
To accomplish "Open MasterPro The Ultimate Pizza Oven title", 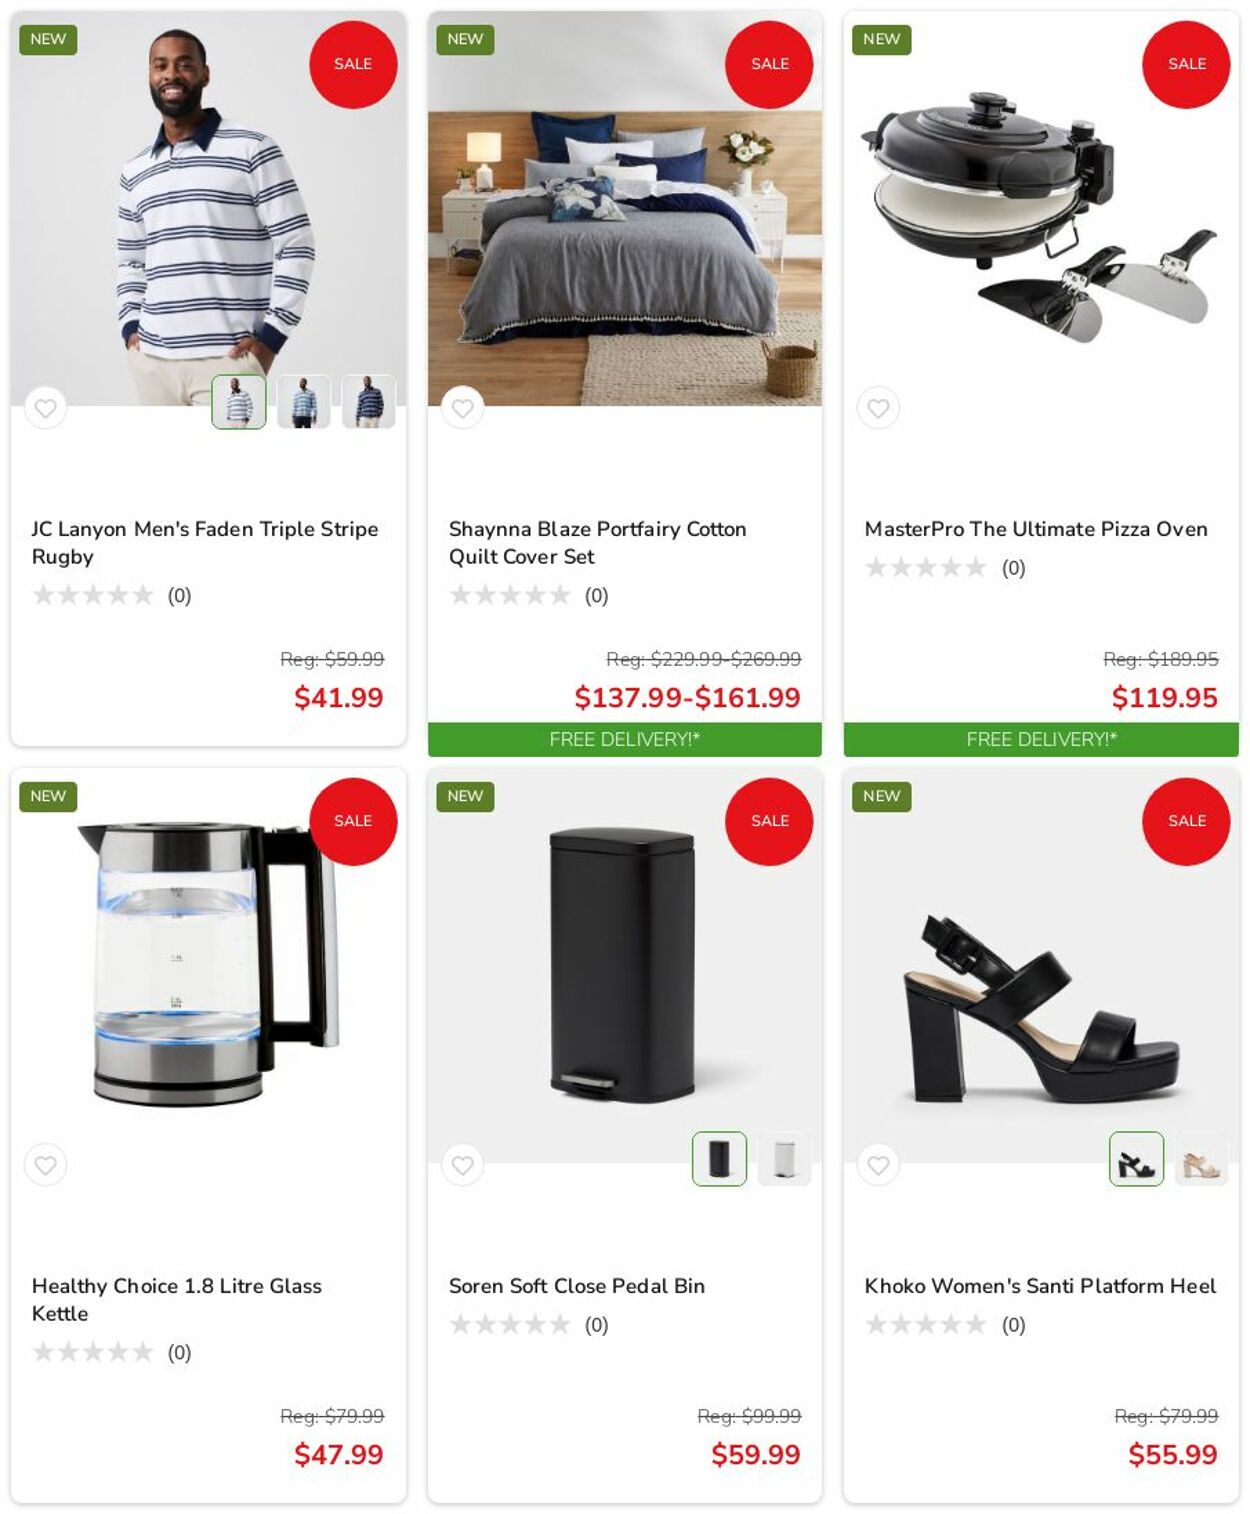I will [1036, 529].
